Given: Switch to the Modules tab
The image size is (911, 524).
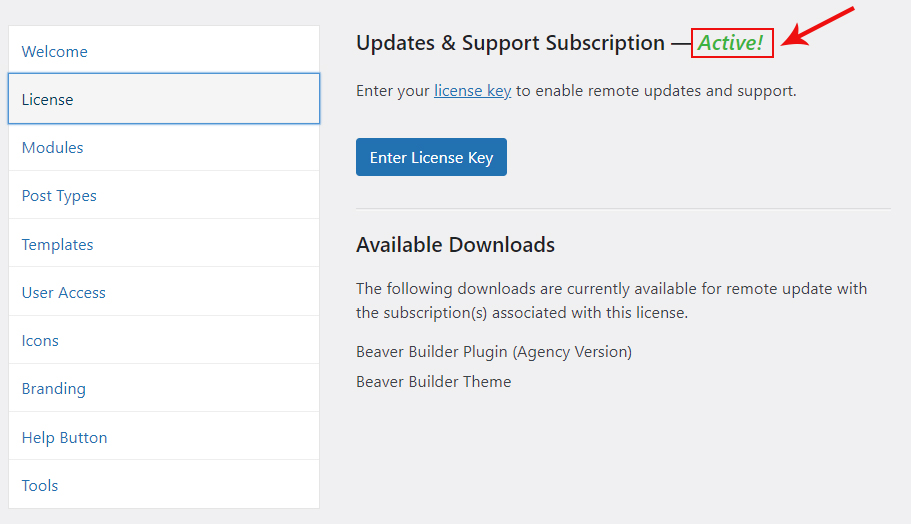Looking at the screenshot, I should (x=53, y=148).
